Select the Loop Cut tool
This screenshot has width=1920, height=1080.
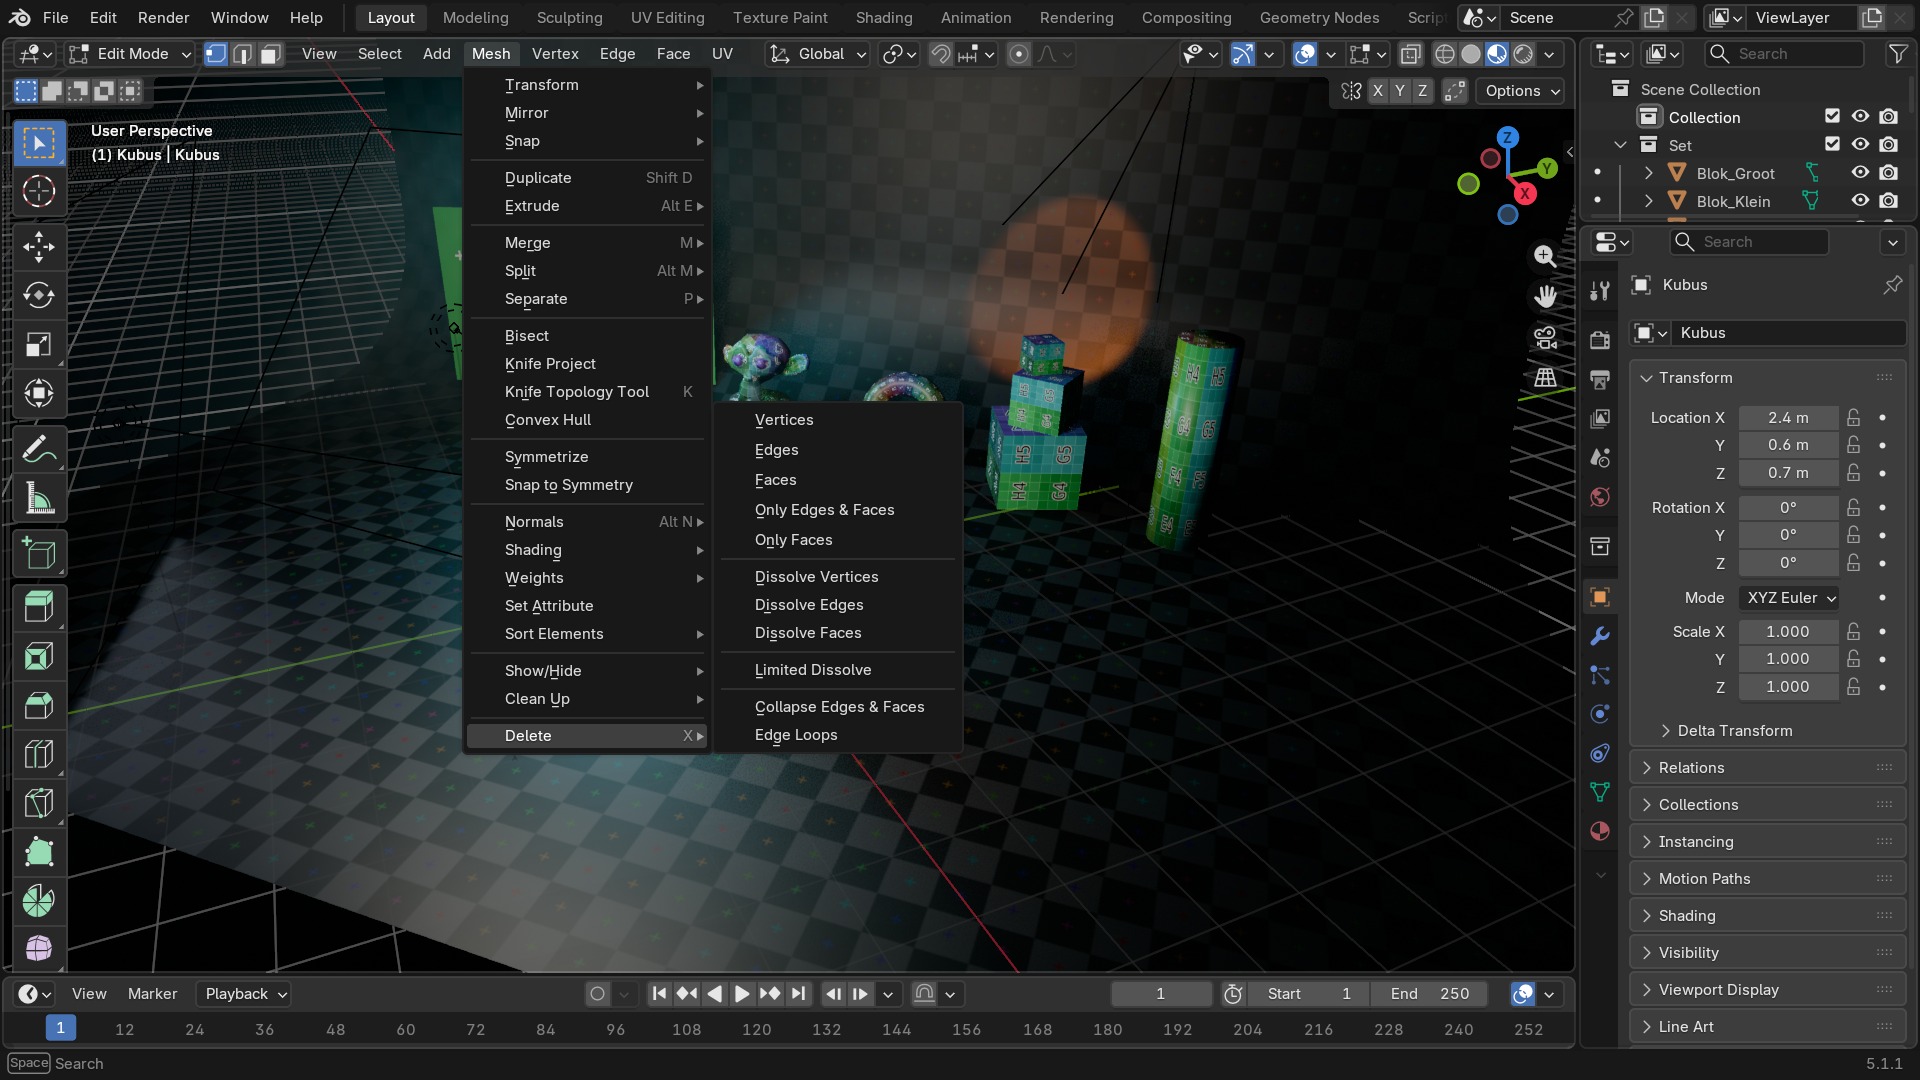pos(39,755)
